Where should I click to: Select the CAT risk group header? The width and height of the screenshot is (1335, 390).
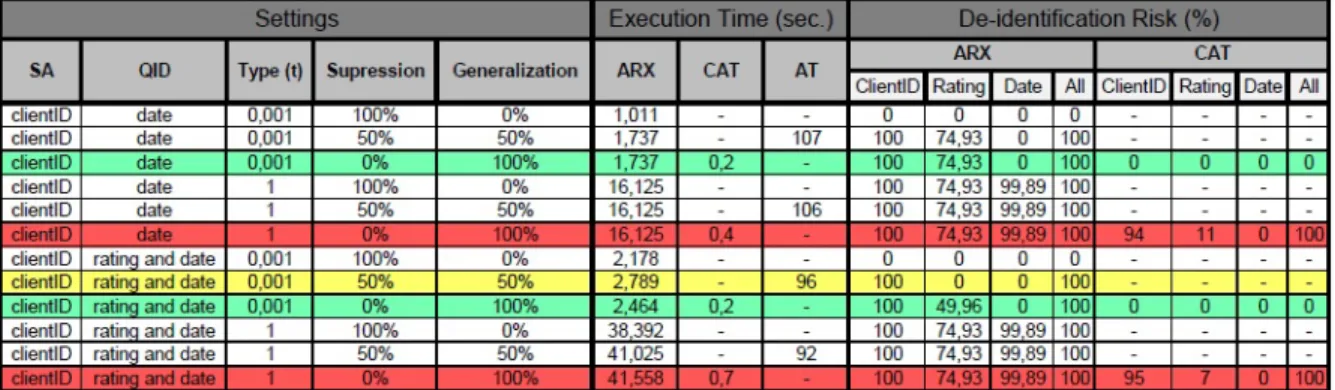1213,53
